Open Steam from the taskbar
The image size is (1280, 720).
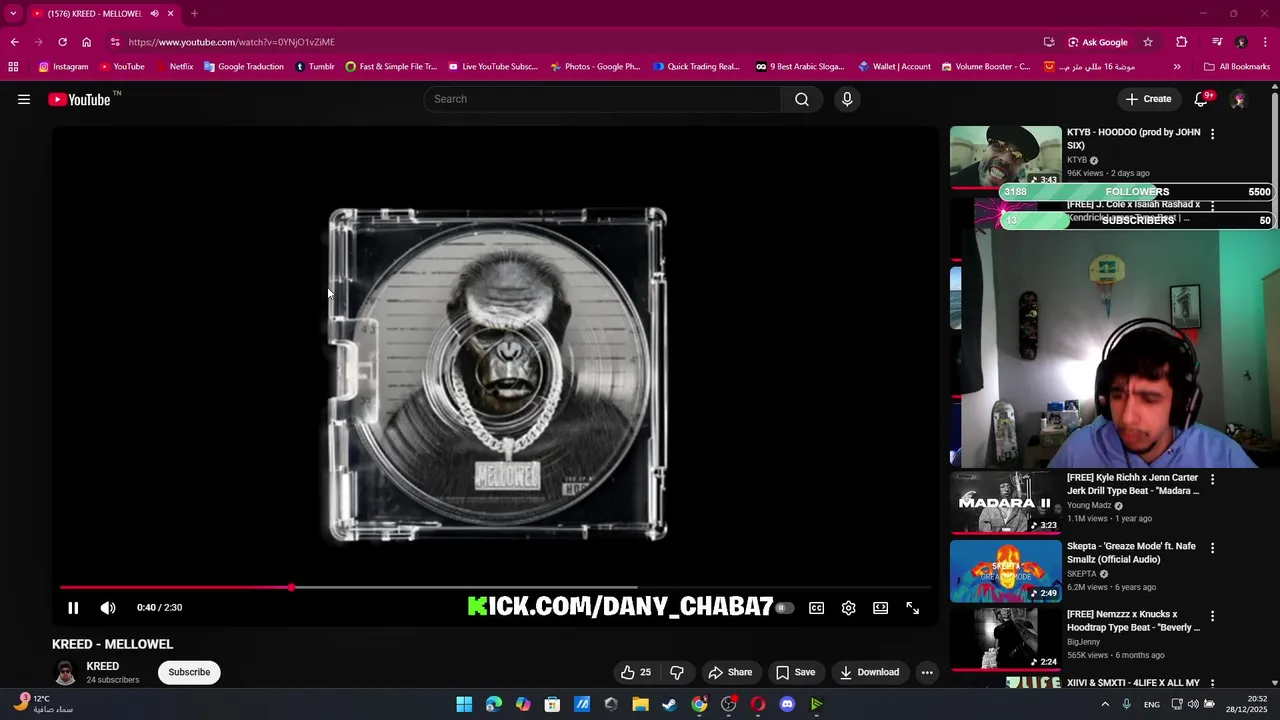[x=669, y=705]
